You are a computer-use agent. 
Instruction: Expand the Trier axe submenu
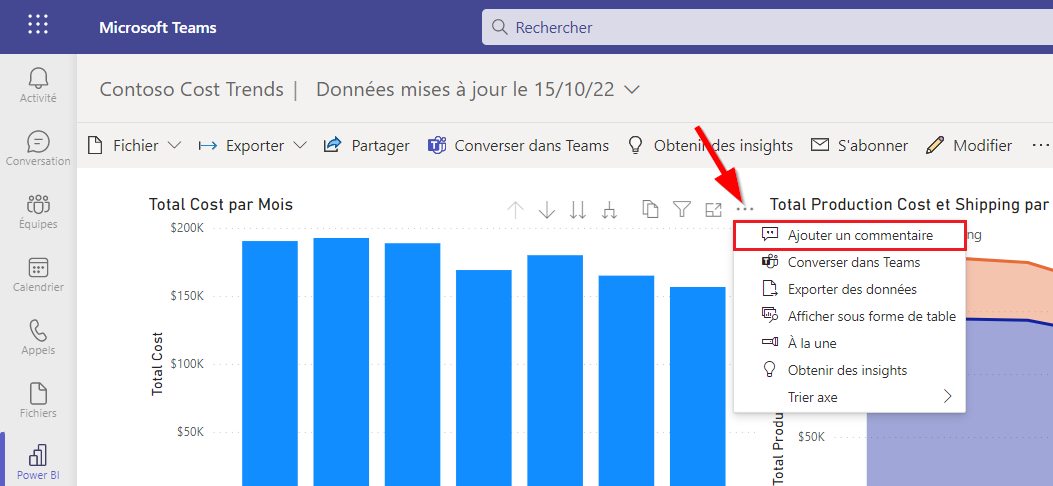point(850,397)
